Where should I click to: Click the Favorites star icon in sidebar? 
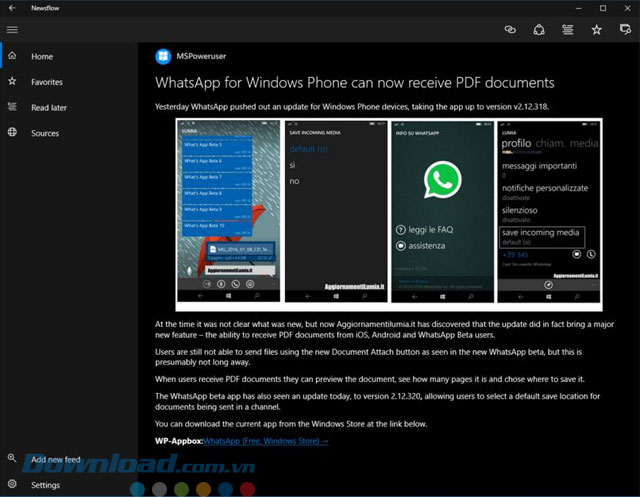pos(12,81)
